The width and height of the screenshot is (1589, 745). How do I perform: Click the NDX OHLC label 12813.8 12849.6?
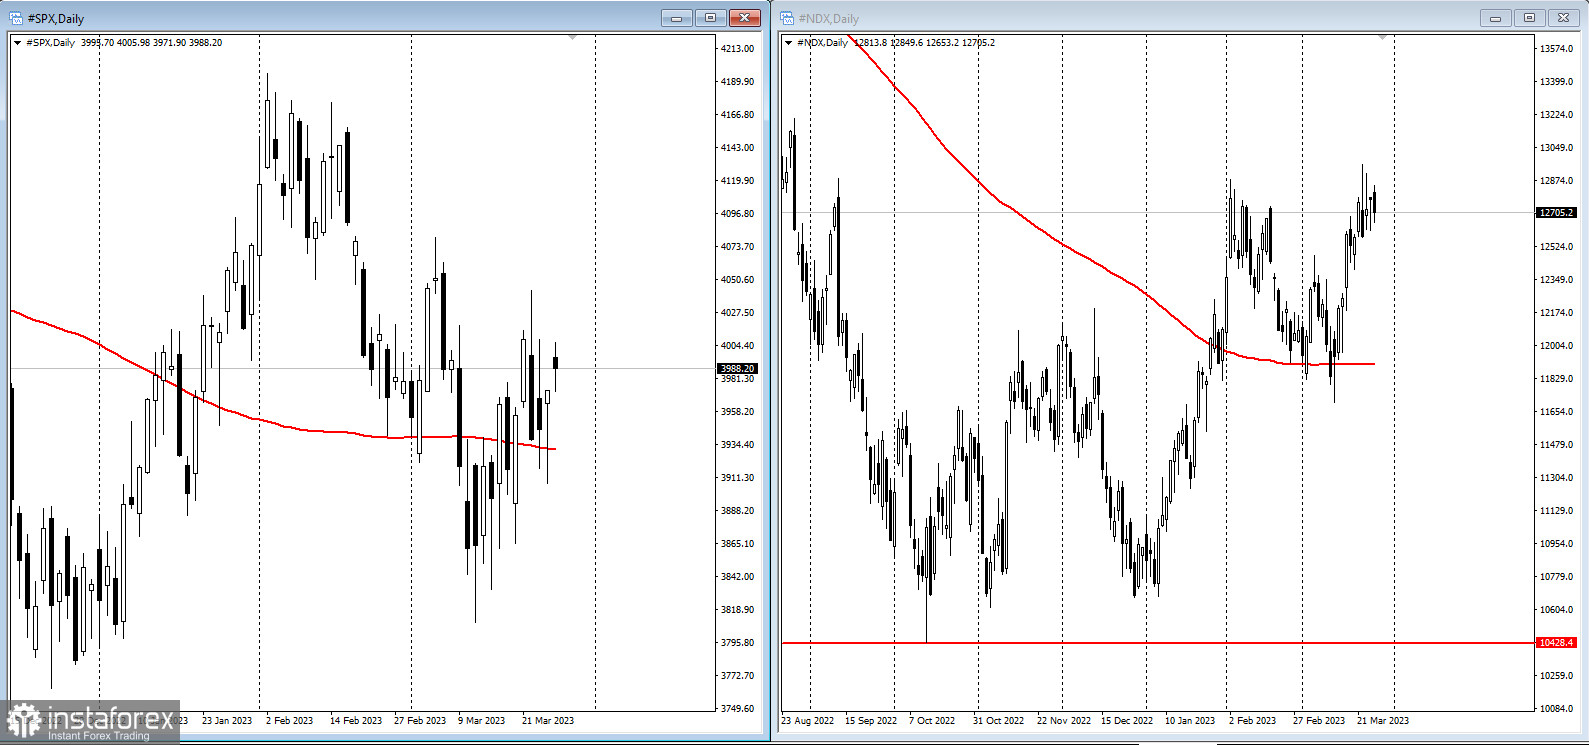888,43
